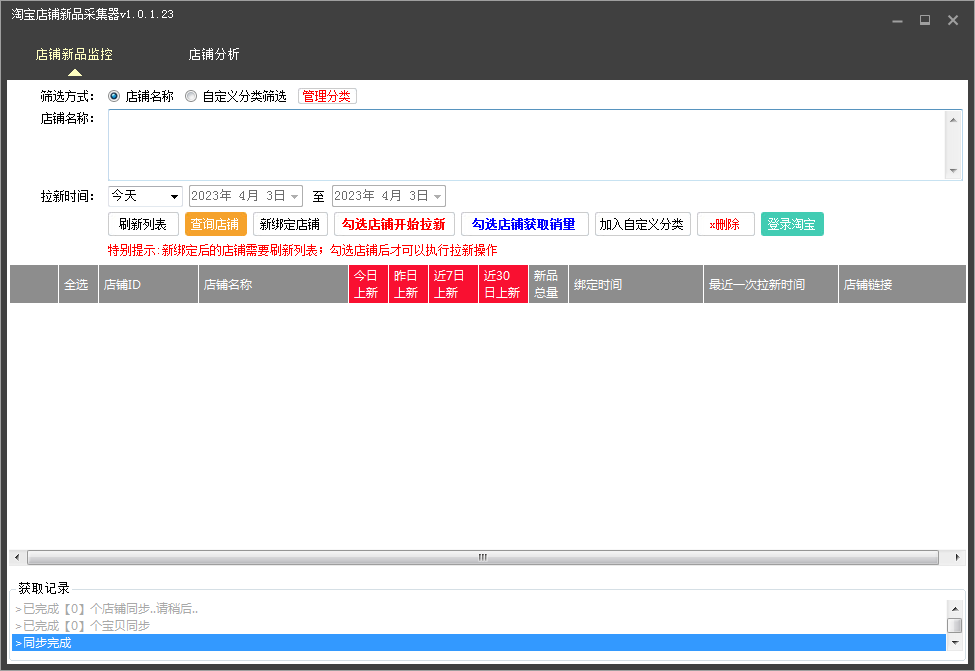The height and width of the screenshot is (671, 975).
Task: Open the 店铺新品监控 tab
Action: click(74, 54)
